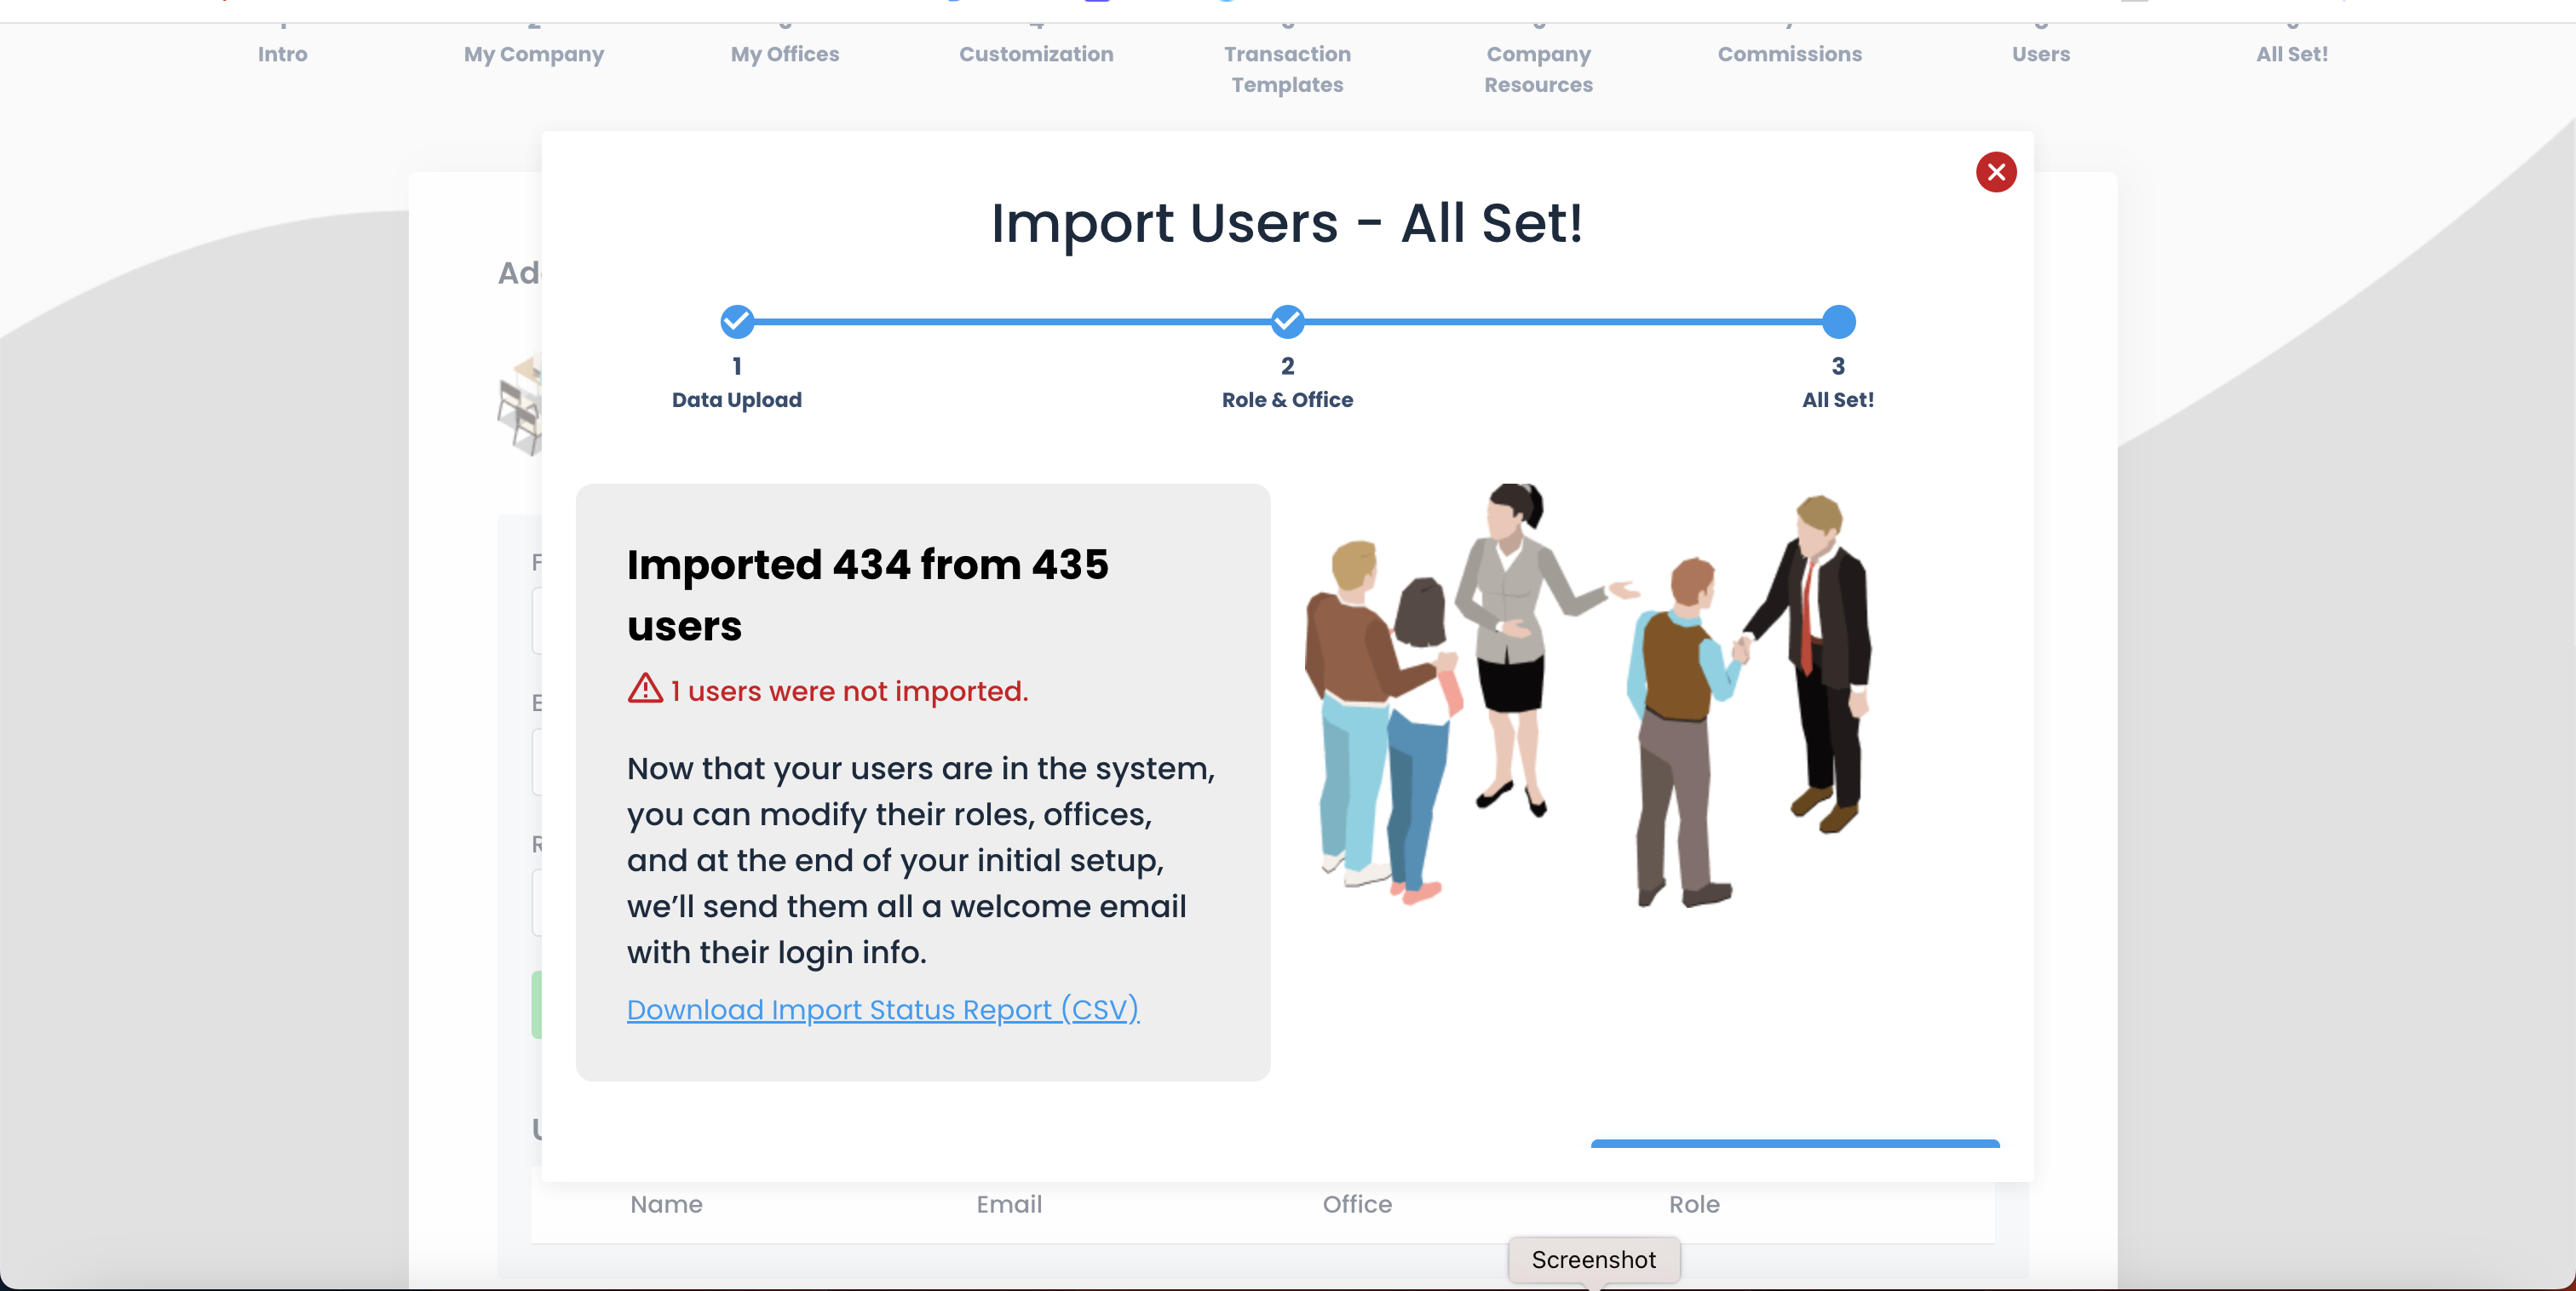The height and width of the screenshot is (1291, 2576).
Task: Go to the Intro setup step
Action: pos(283,54)
